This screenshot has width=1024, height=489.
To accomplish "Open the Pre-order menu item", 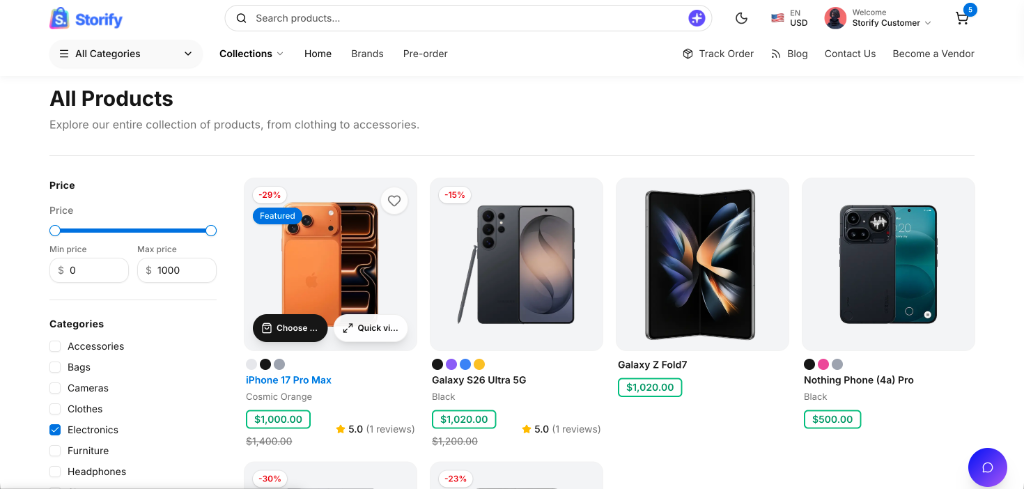I will (425, 54).
